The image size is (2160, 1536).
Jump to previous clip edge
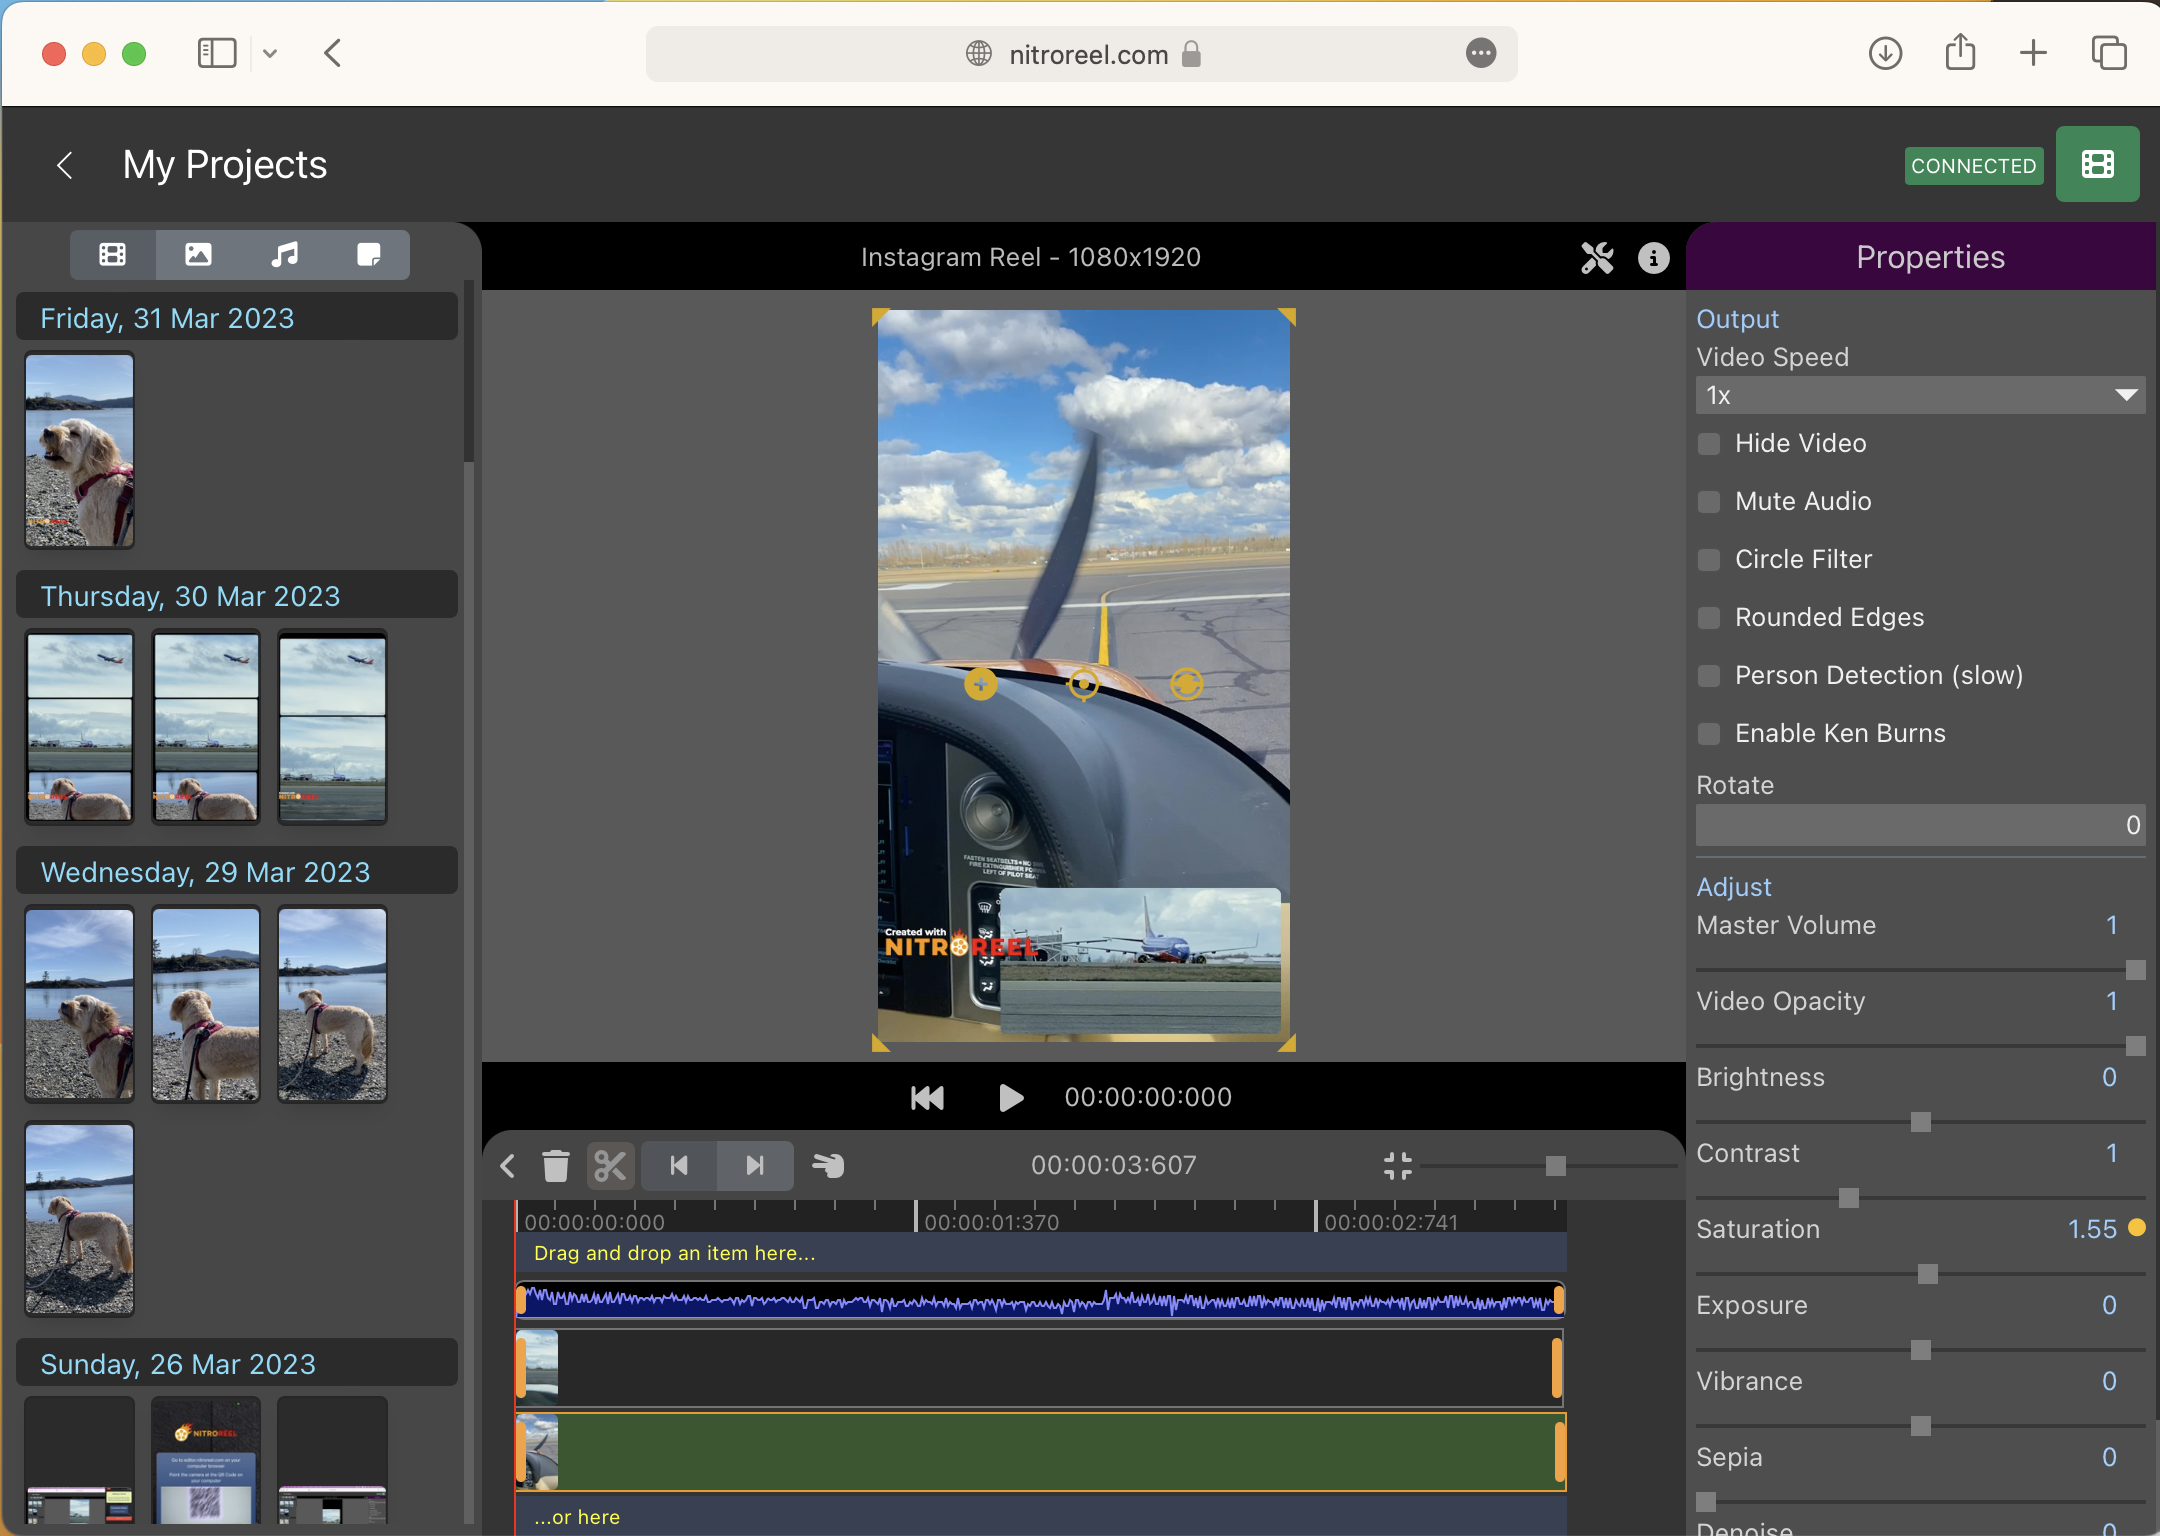click(679, 1166)
